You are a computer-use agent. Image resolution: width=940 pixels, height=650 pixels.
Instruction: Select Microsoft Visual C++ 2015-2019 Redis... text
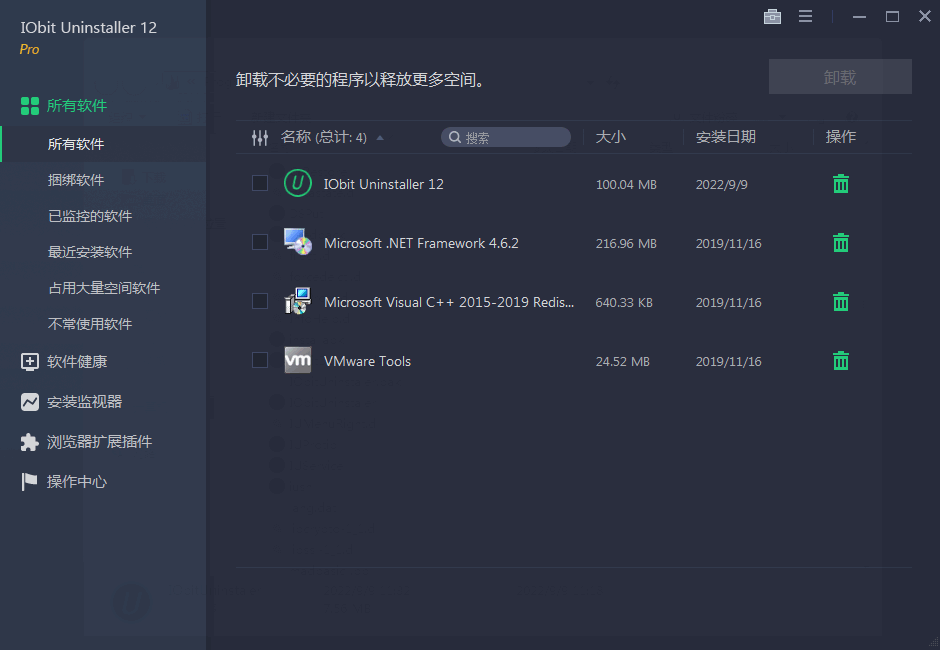(449, 302)
